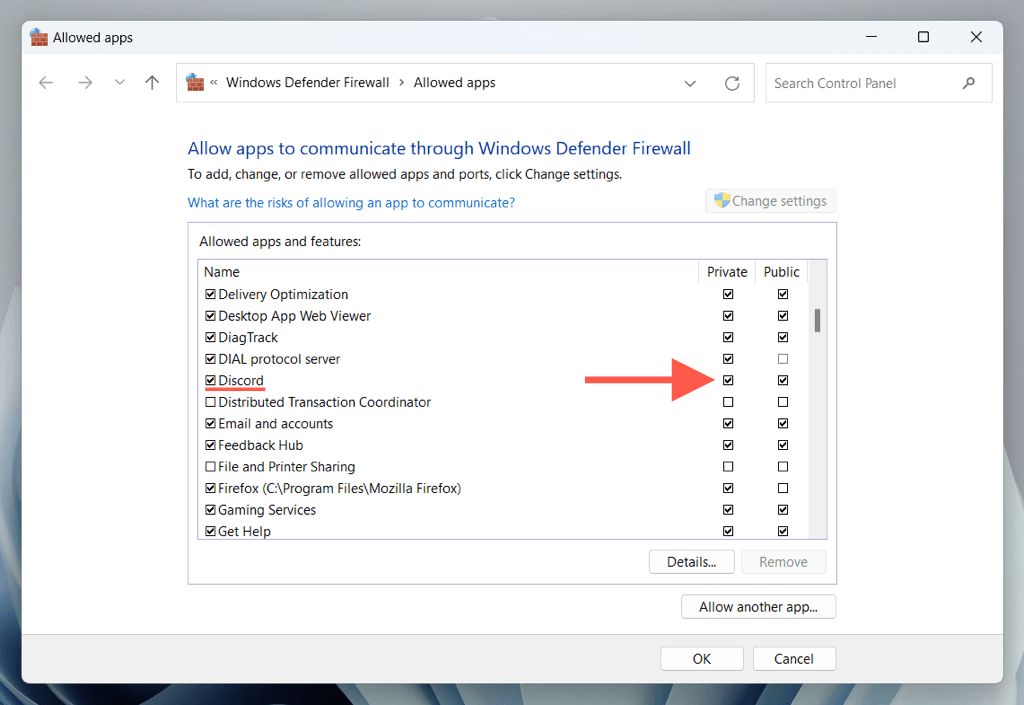
Task: Check the File and Printer Sharing box
Action: 210,467
